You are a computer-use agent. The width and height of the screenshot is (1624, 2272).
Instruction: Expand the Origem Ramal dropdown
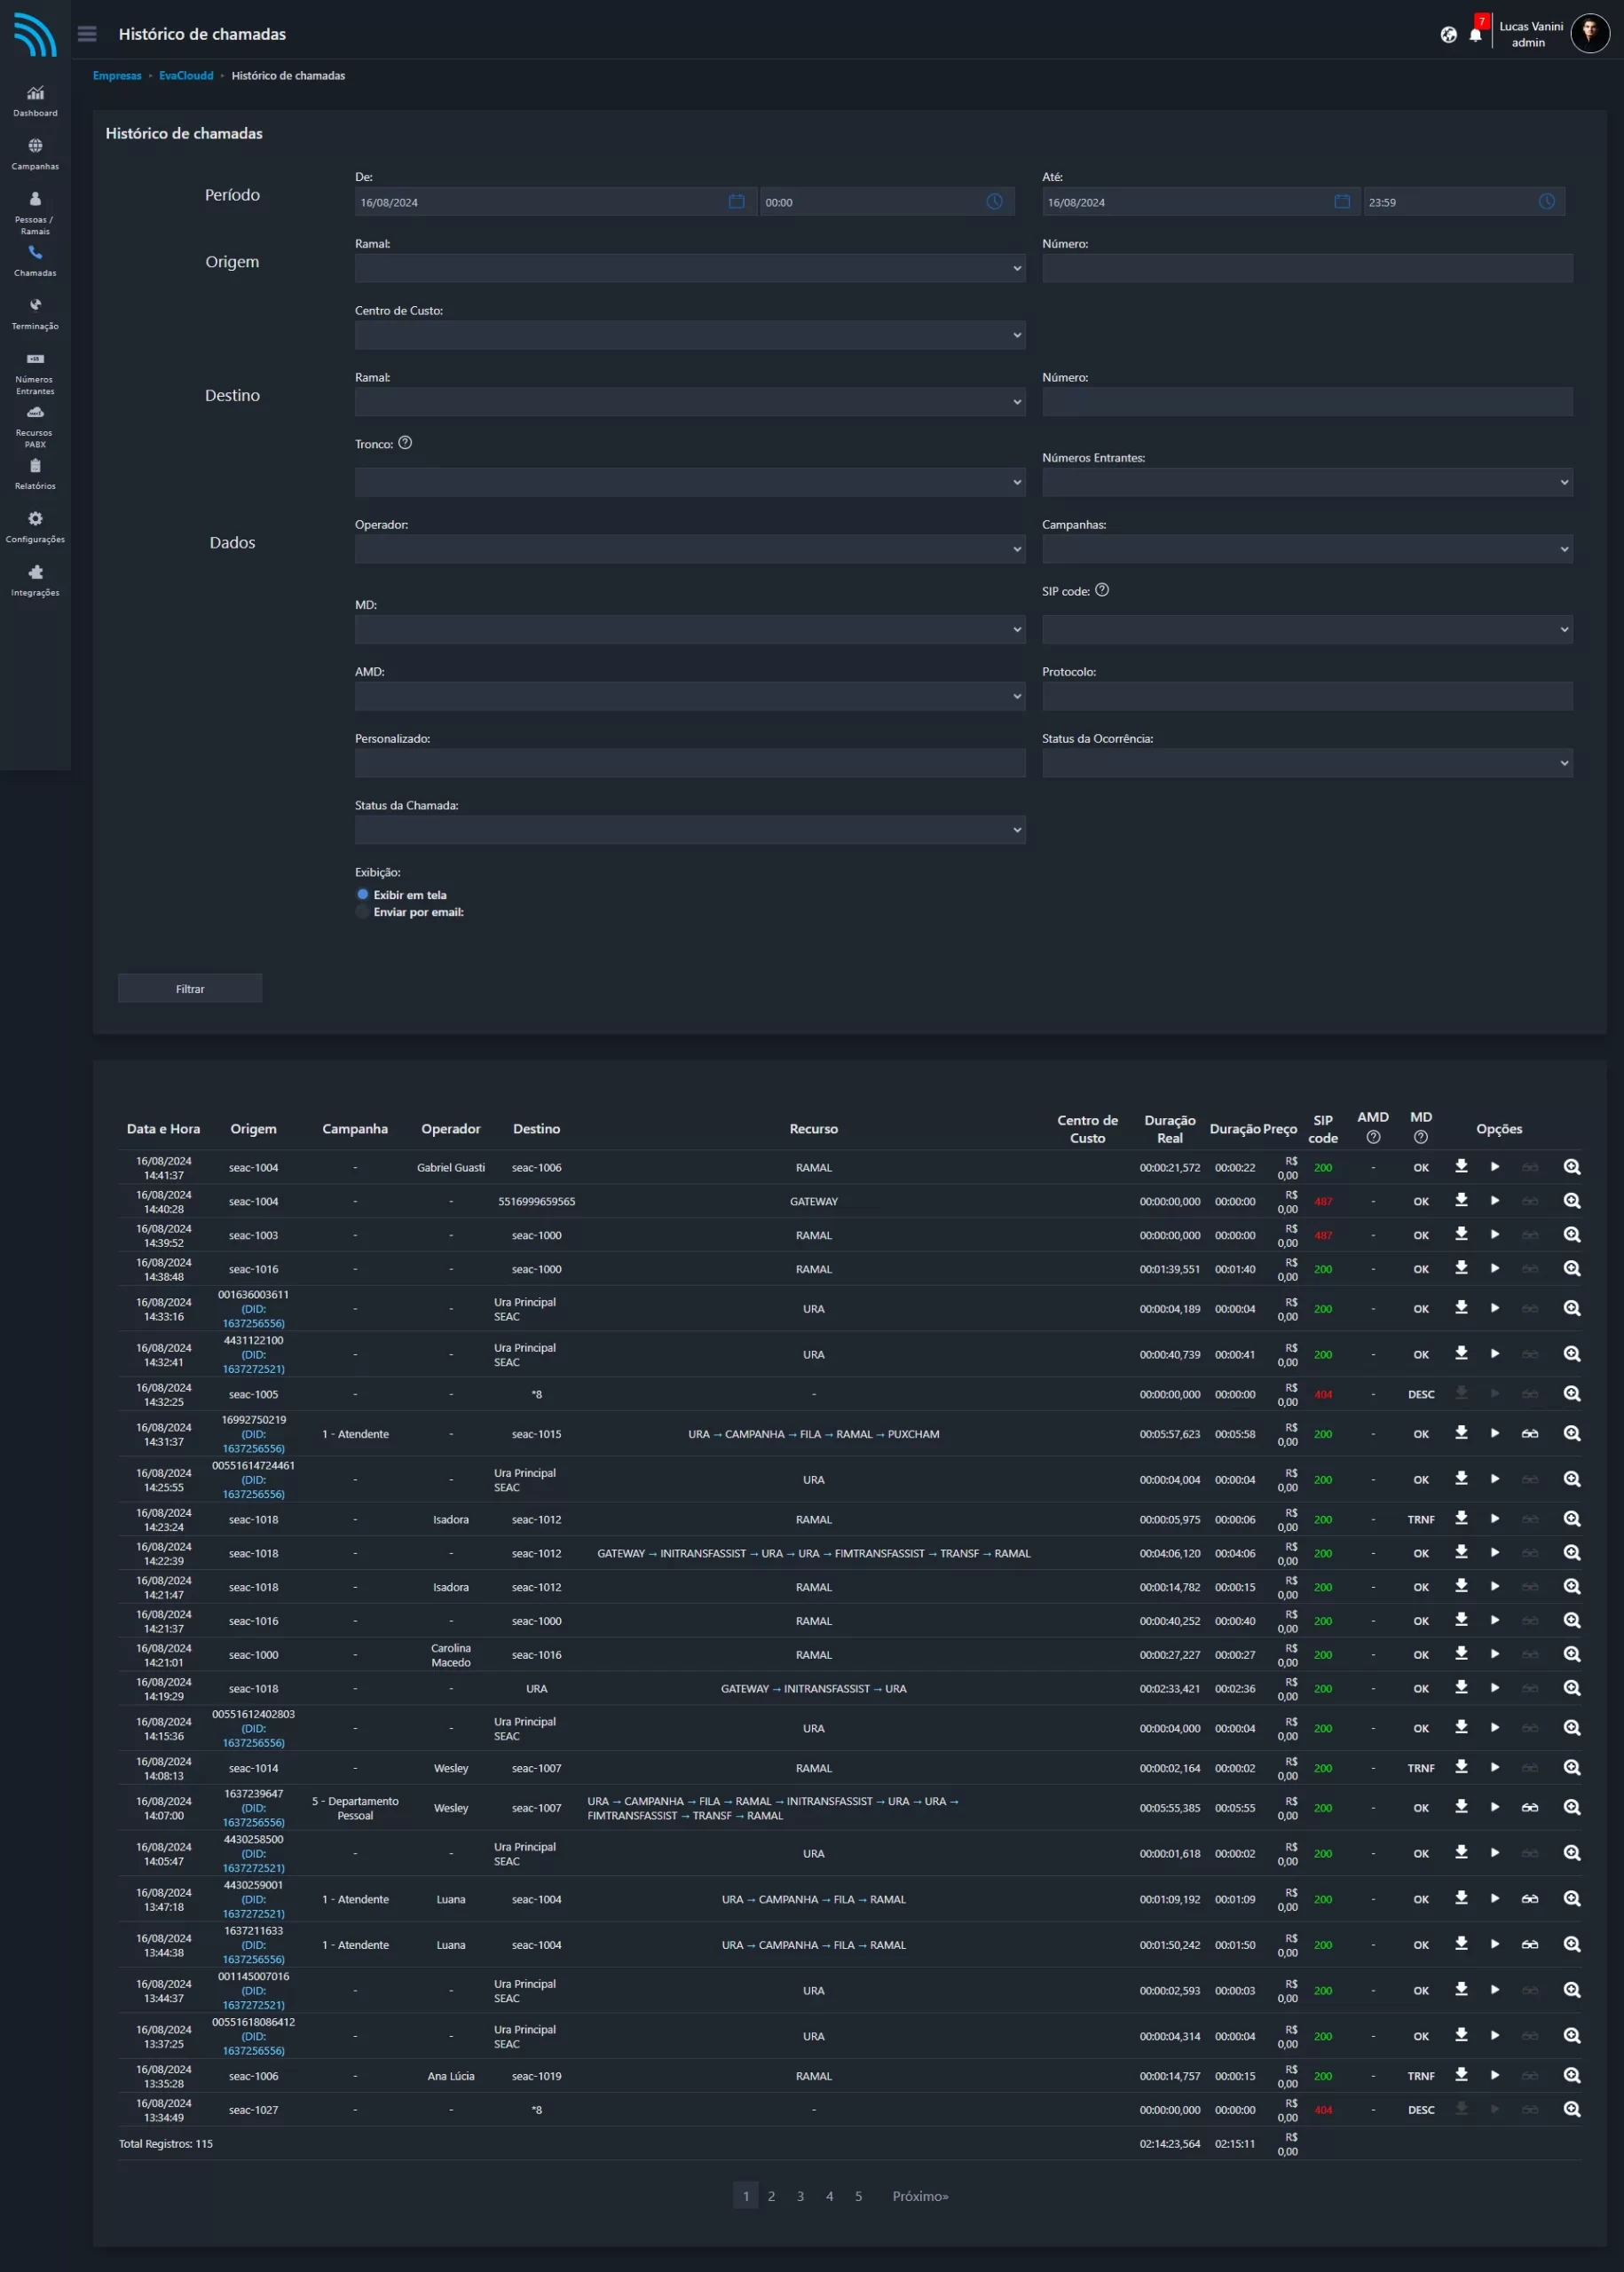coord(689,268)
